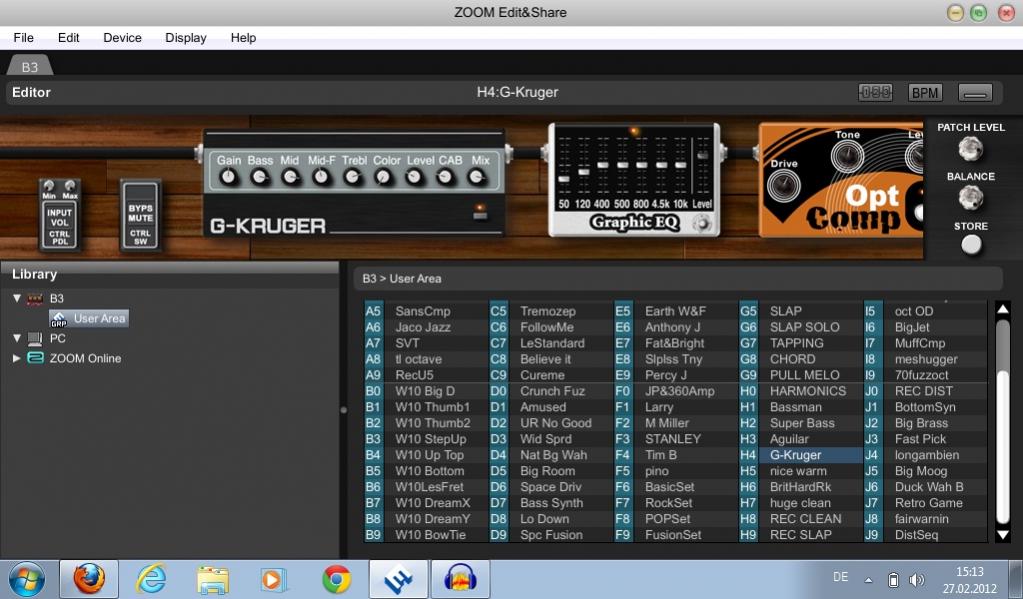
Task: Click the INPUT VOL control pedal
Action: pyautogui.click(x=59, y=215)
